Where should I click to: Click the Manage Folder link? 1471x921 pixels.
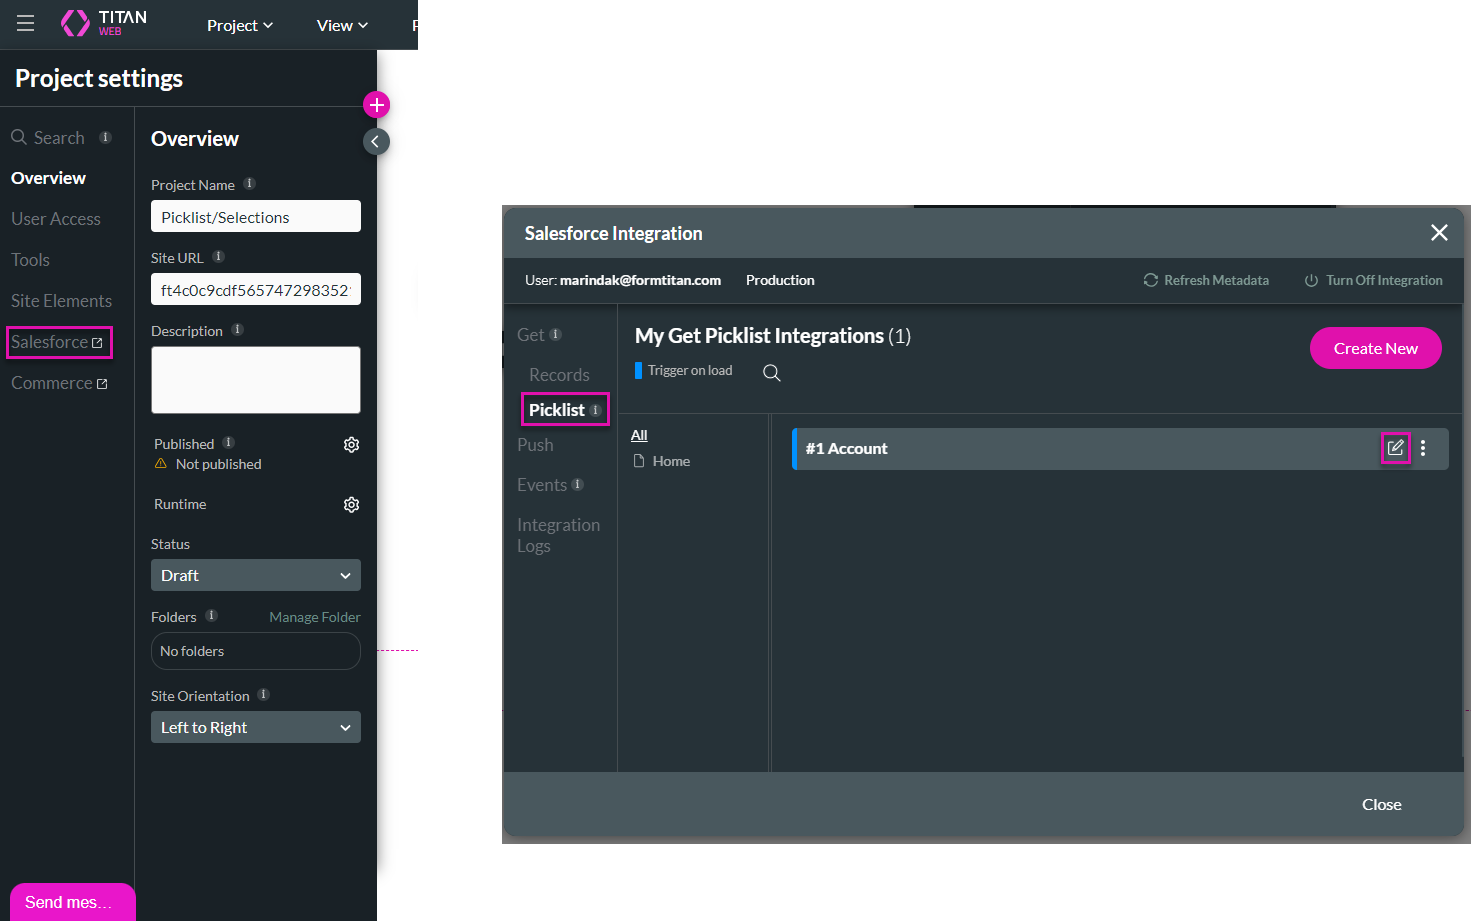click(315, 617)
